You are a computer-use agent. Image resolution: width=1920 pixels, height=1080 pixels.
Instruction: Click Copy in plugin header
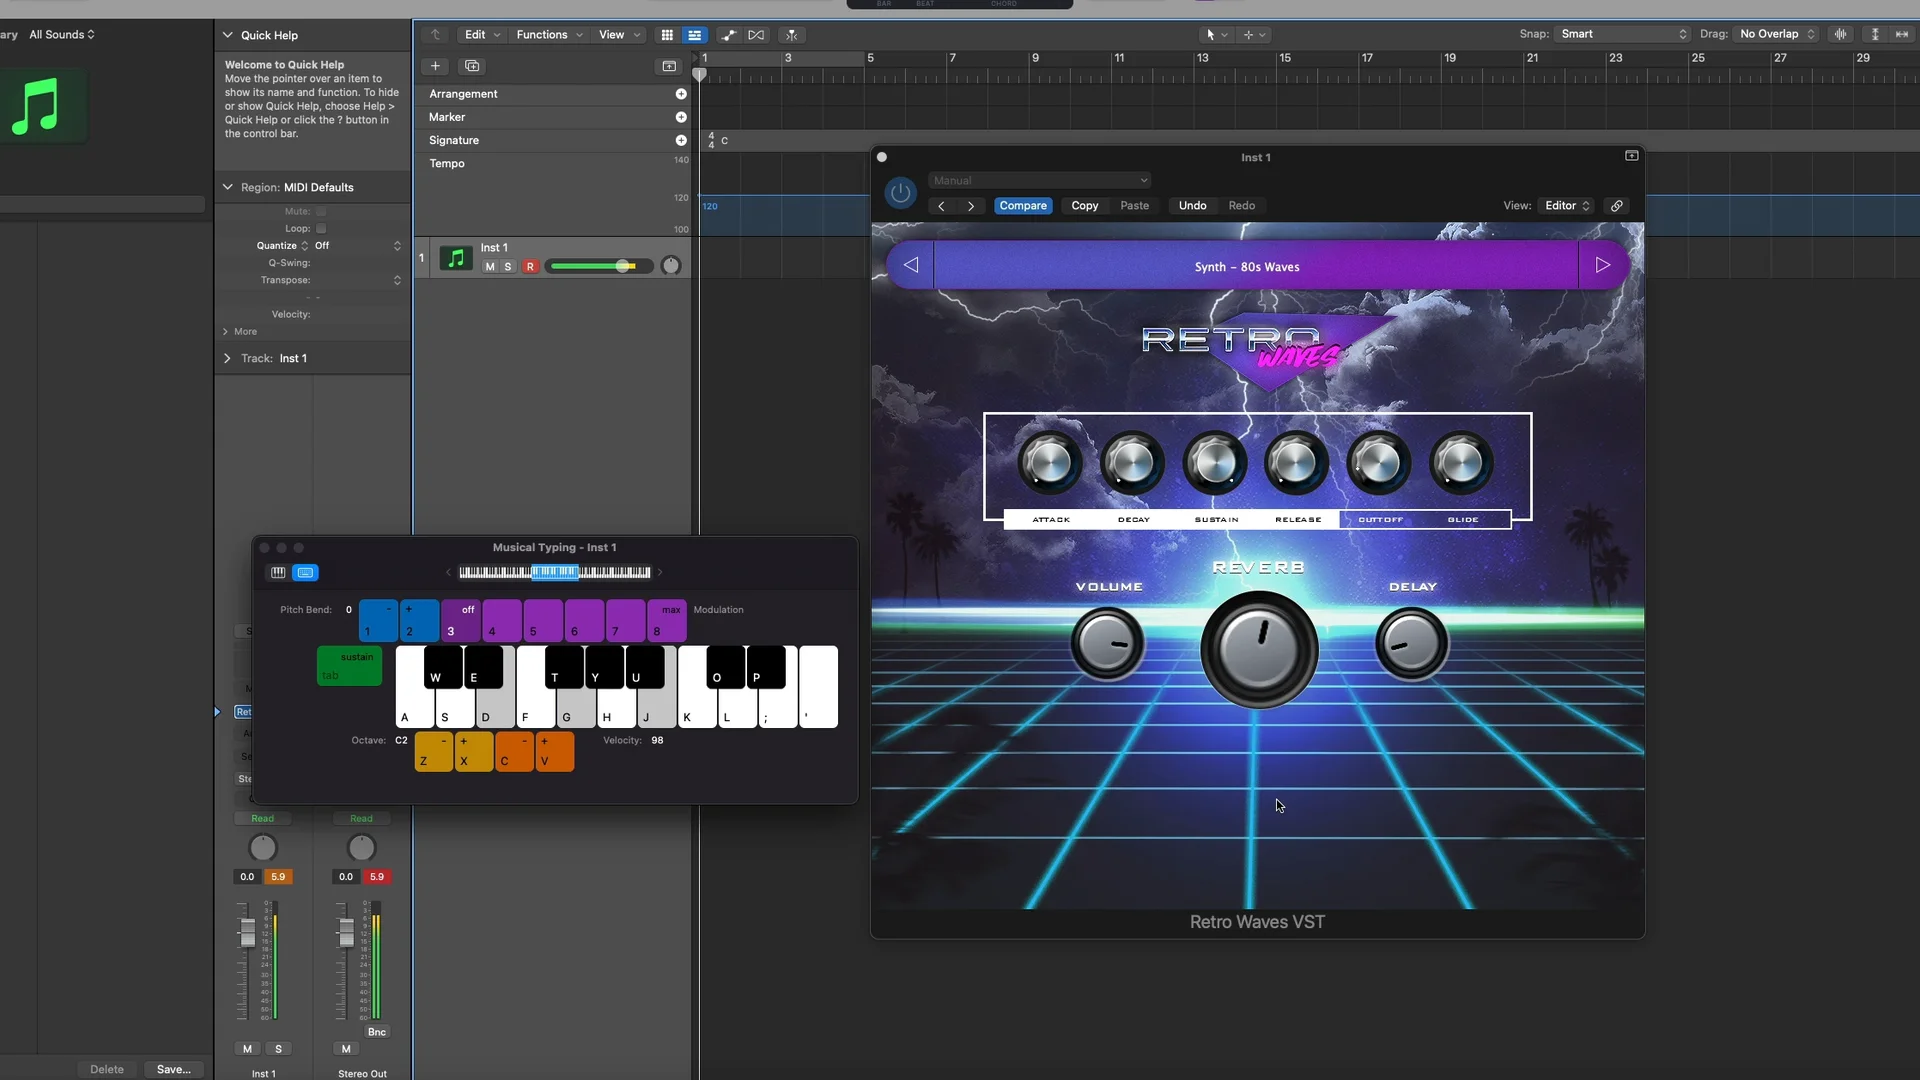[1084, 206]
